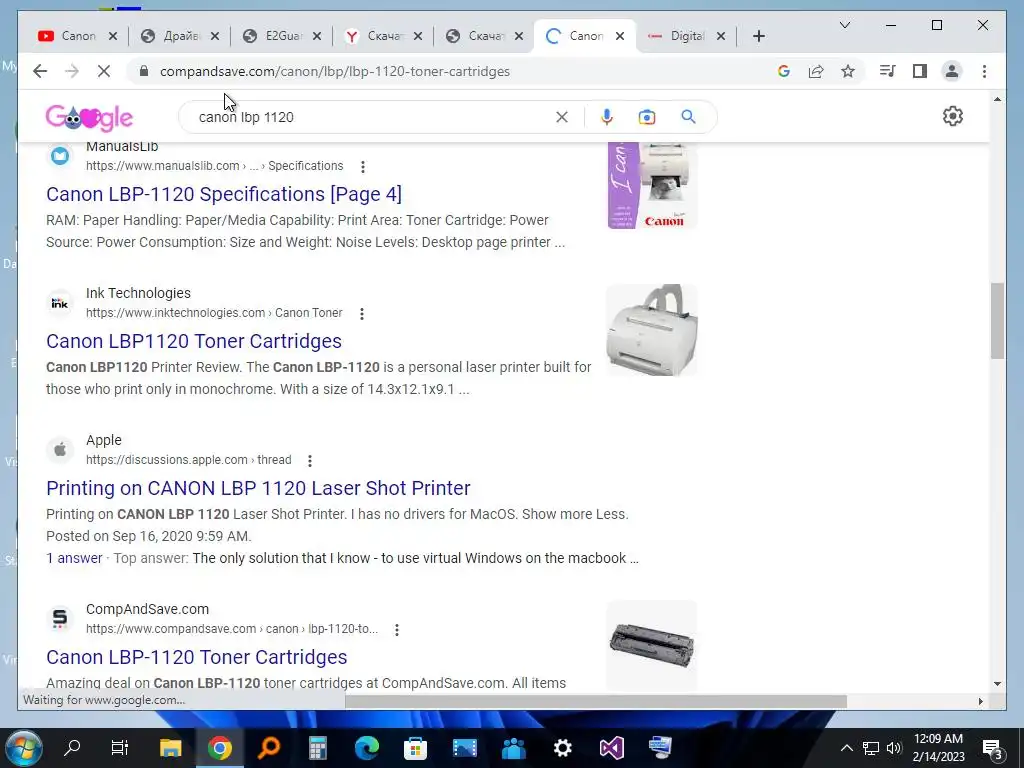Open the Chrome profile avatar
Viewport: 1024px width, 768px height.
click(952, 71)
